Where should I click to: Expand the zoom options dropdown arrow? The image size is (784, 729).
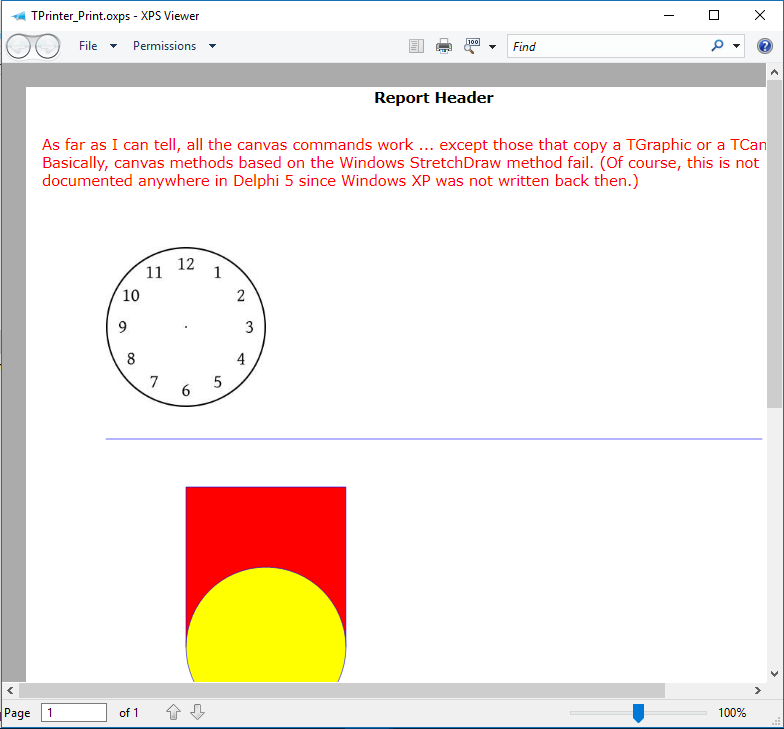[492, 46]
